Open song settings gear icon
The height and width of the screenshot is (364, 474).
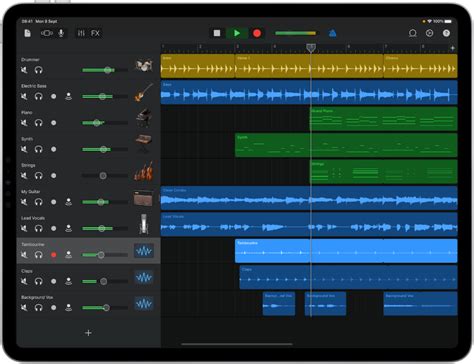(x=429, y=33)
